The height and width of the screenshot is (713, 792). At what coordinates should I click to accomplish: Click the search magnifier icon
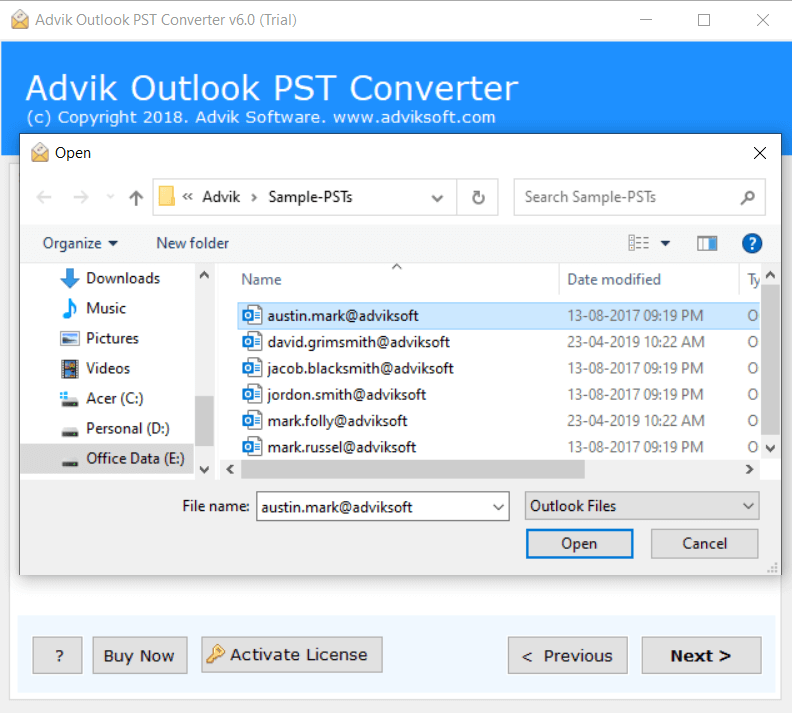pos(748,197)
